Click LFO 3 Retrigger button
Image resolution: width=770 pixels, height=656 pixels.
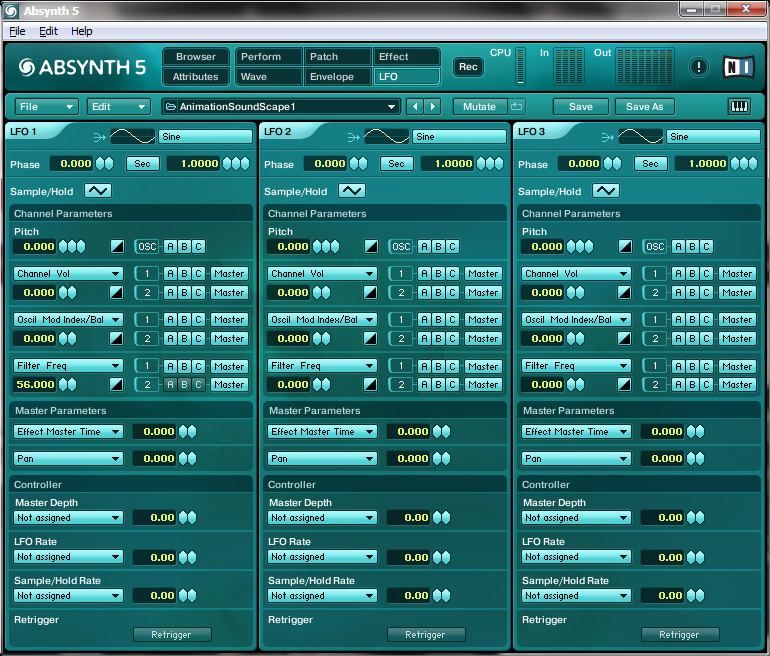tap(679, 634)
